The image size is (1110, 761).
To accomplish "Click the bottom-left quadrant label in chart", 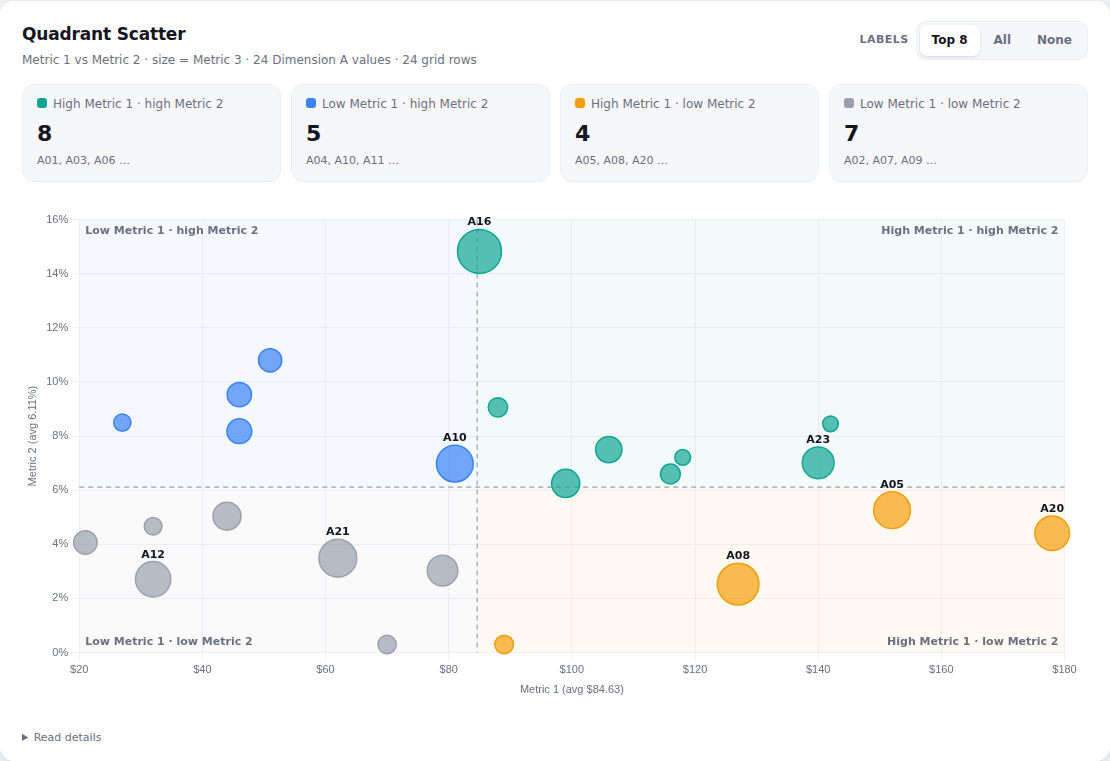I will 168,641.
